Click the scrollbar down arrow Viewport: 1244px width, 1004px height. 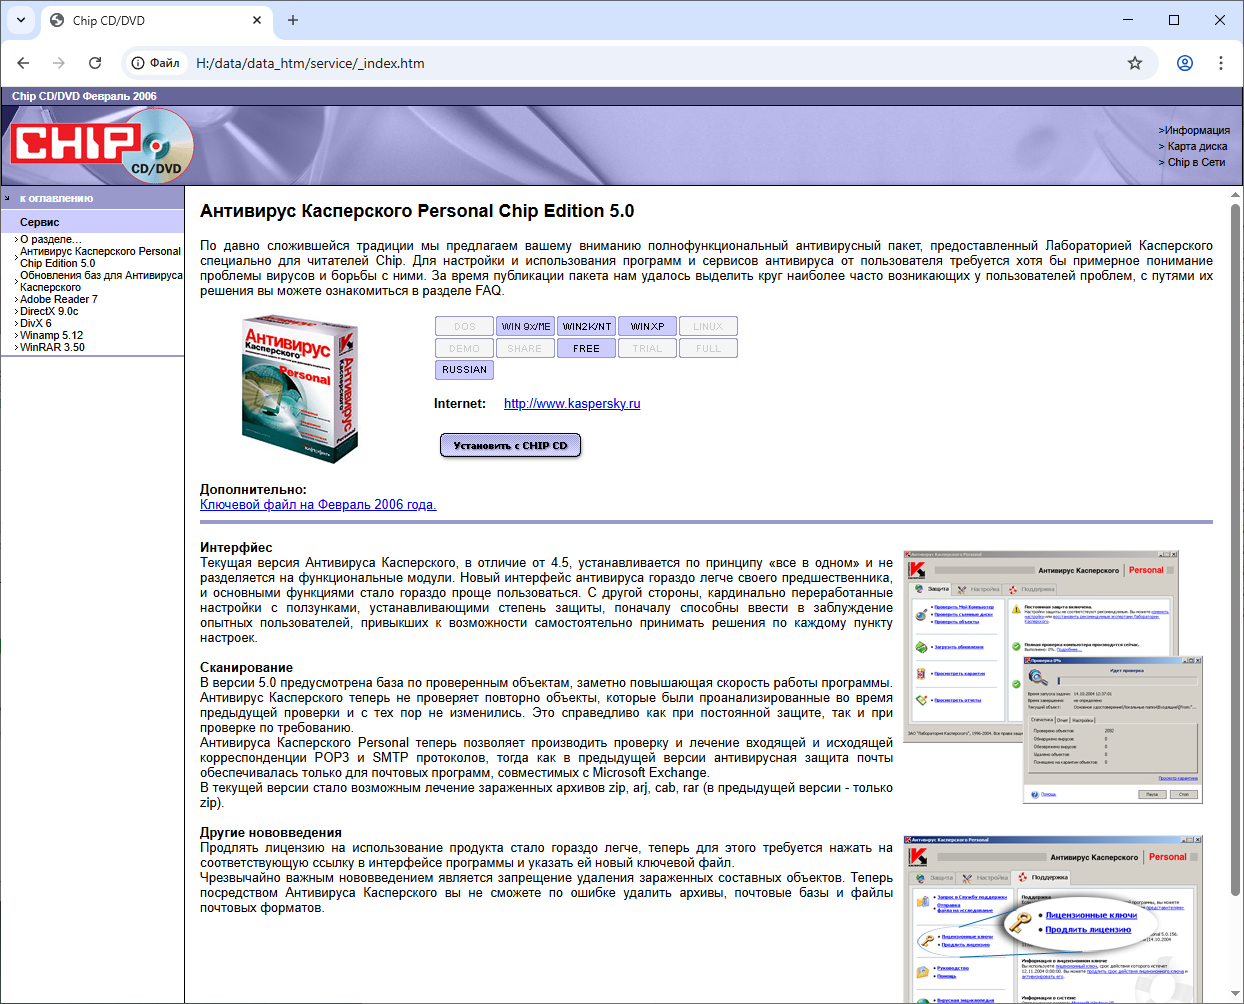(1236, 995)
